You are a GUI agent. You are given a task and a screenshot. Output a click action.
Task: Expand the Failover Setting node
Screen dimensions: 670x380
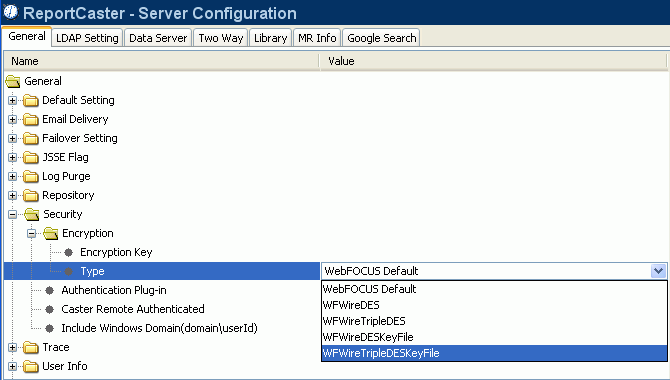pos(12,138)
